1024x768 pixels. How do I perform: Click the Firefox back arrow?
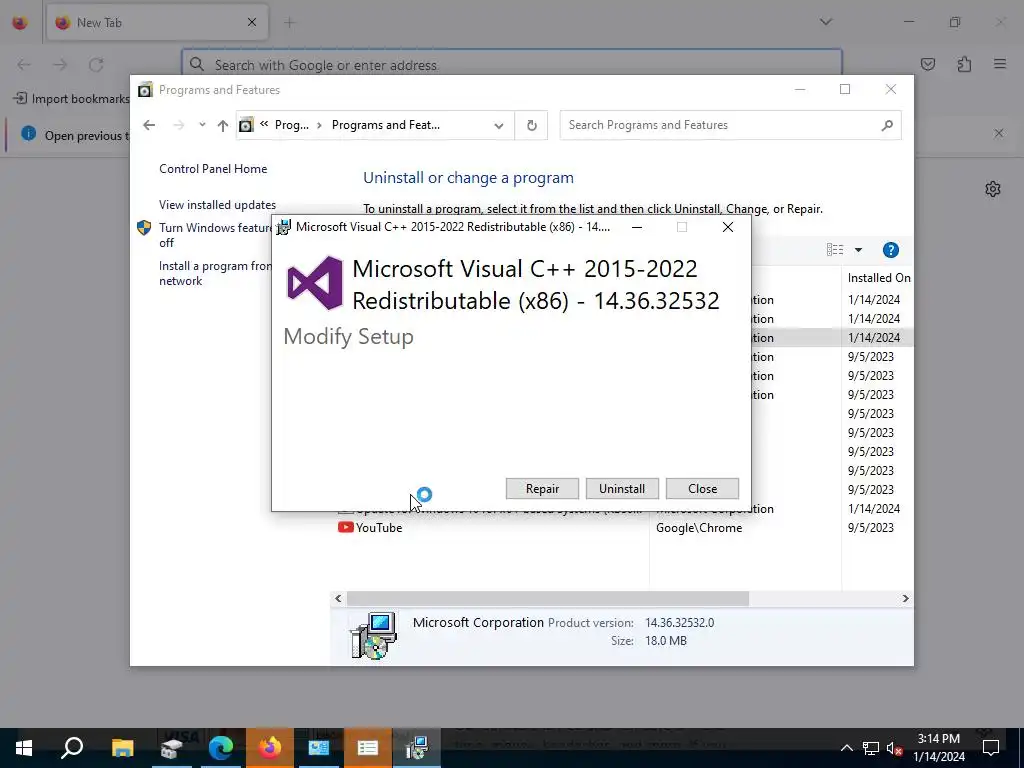pyautogui.click(x=24, y=65)
